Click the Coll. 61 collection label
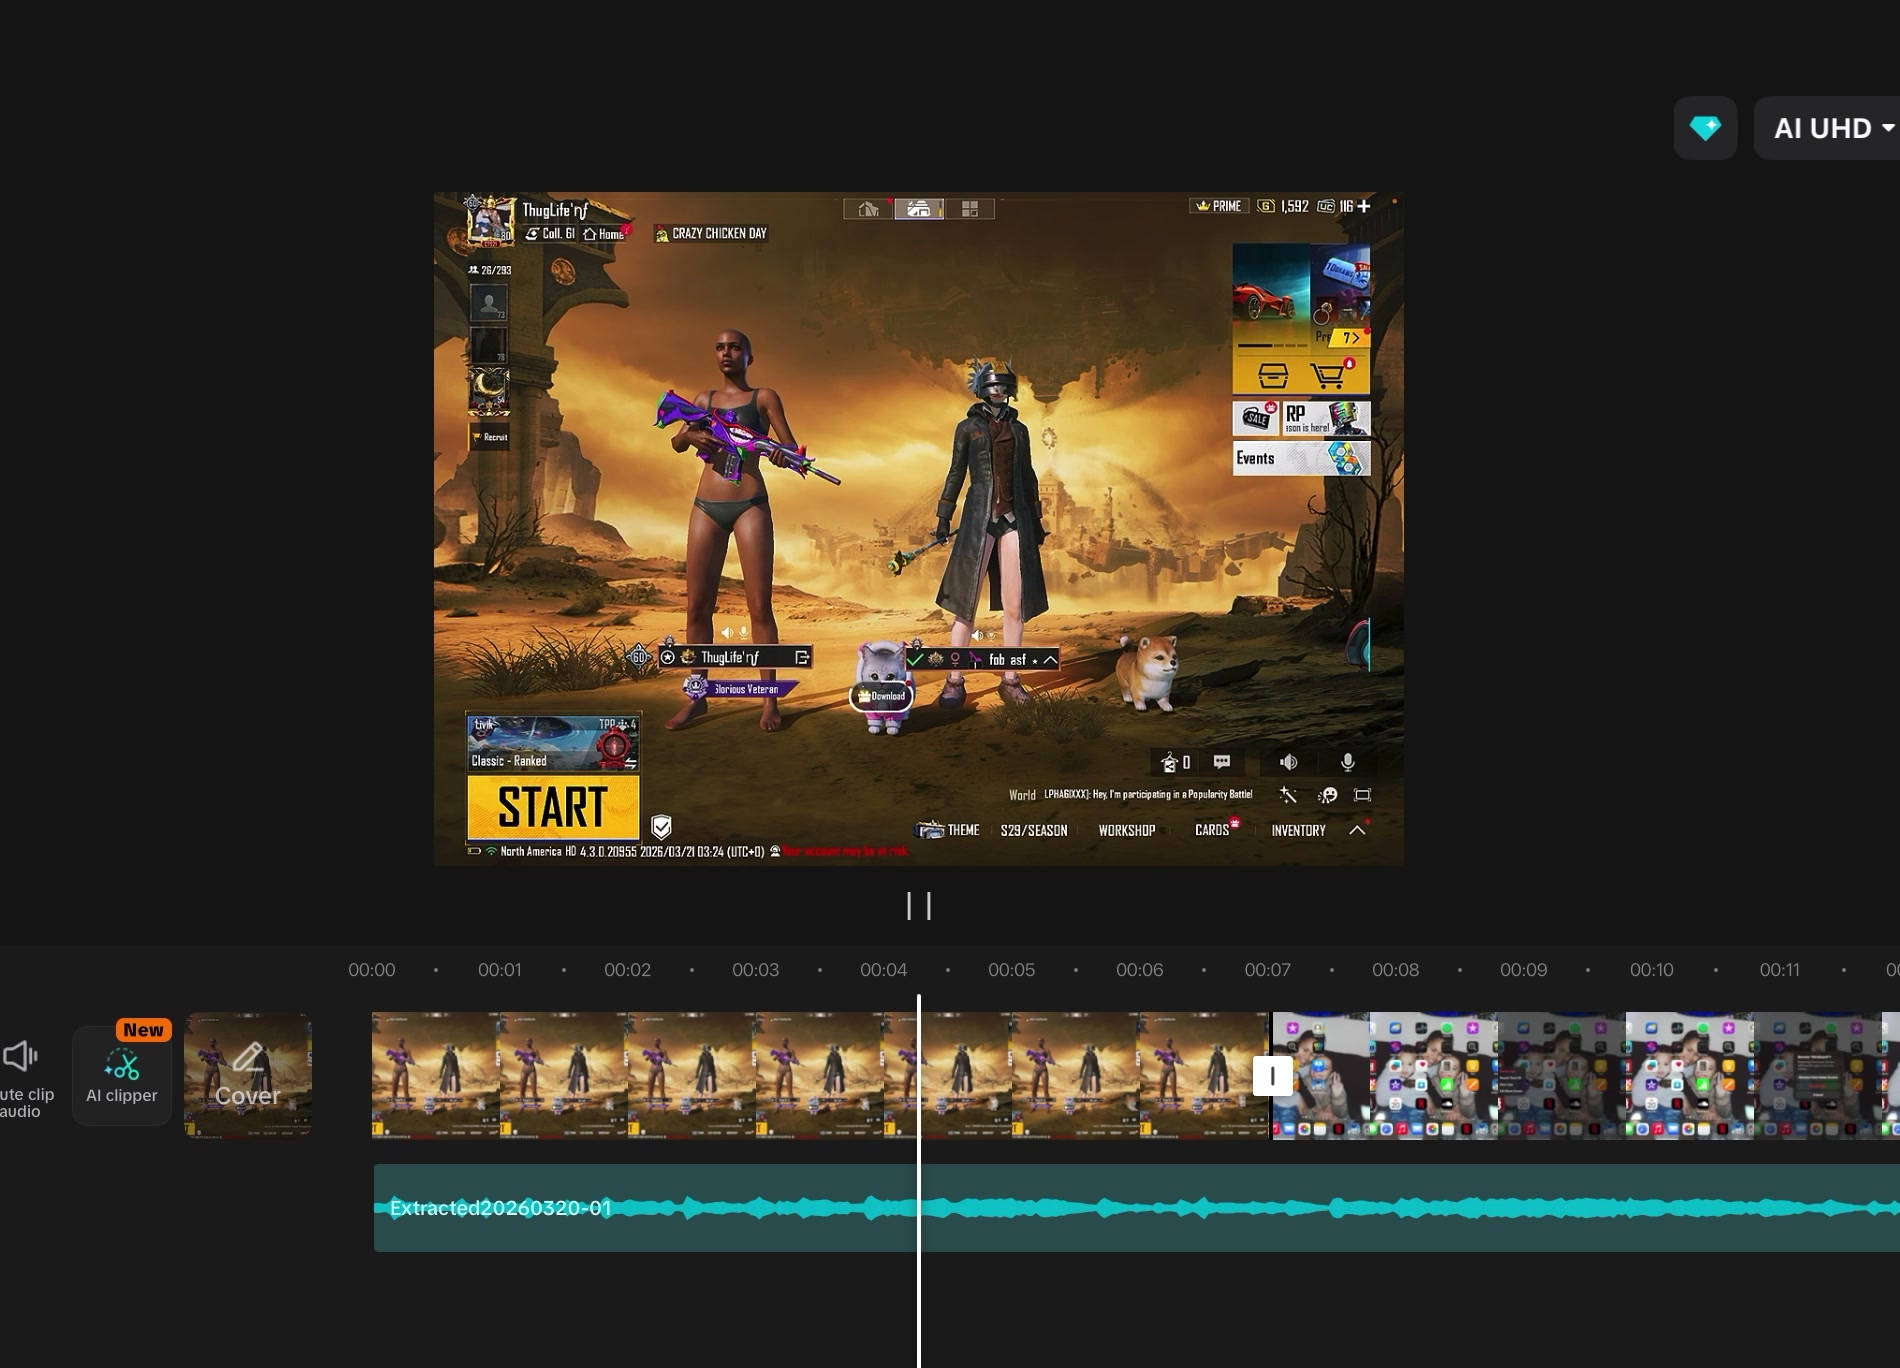1900x1368 pixels. tap(551, 234)
